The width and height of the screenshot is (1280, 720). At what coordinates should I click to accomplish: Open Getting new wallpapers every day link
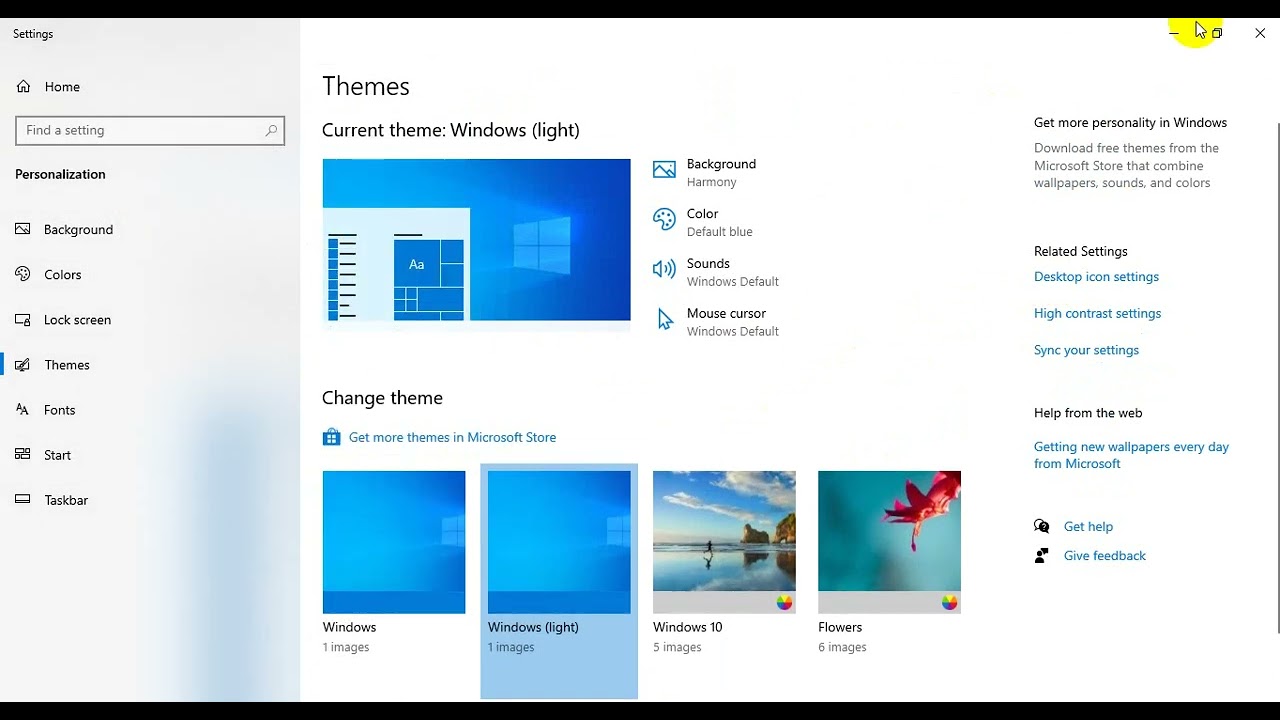click(x=1131, y=455)
